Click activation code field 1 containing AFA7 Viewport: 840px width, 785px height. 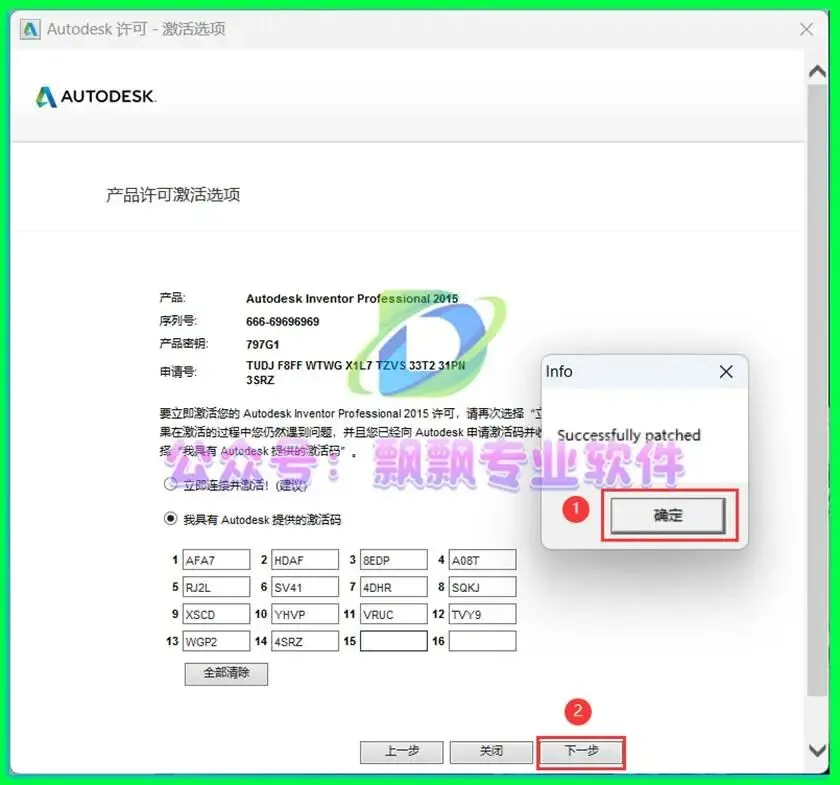(x=216, y=559)
